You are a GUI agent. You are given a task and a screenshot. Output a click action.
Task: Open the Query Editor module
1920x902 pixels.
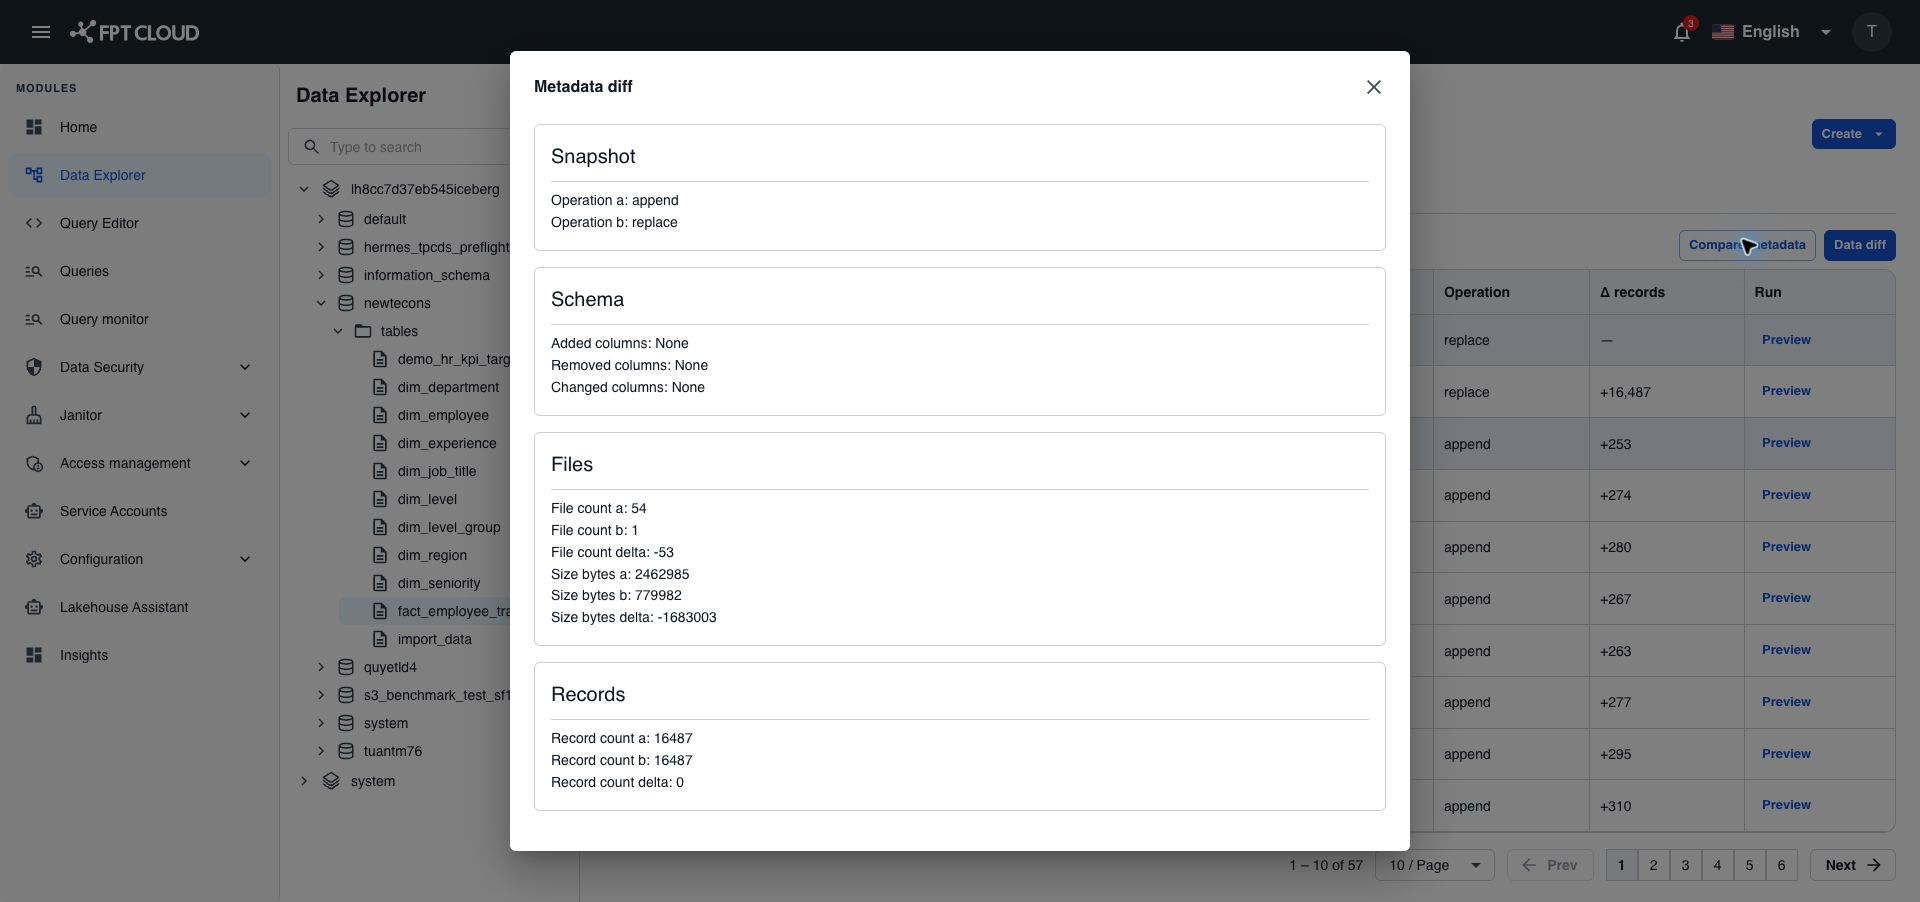click(140, 223)
